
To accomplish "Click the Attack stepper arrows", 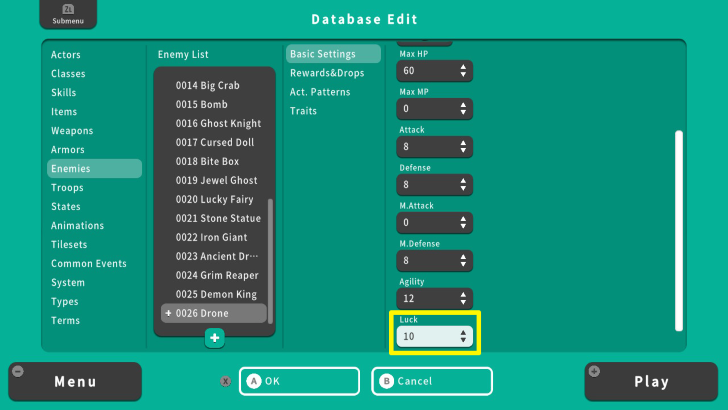I will pos(463,147).
